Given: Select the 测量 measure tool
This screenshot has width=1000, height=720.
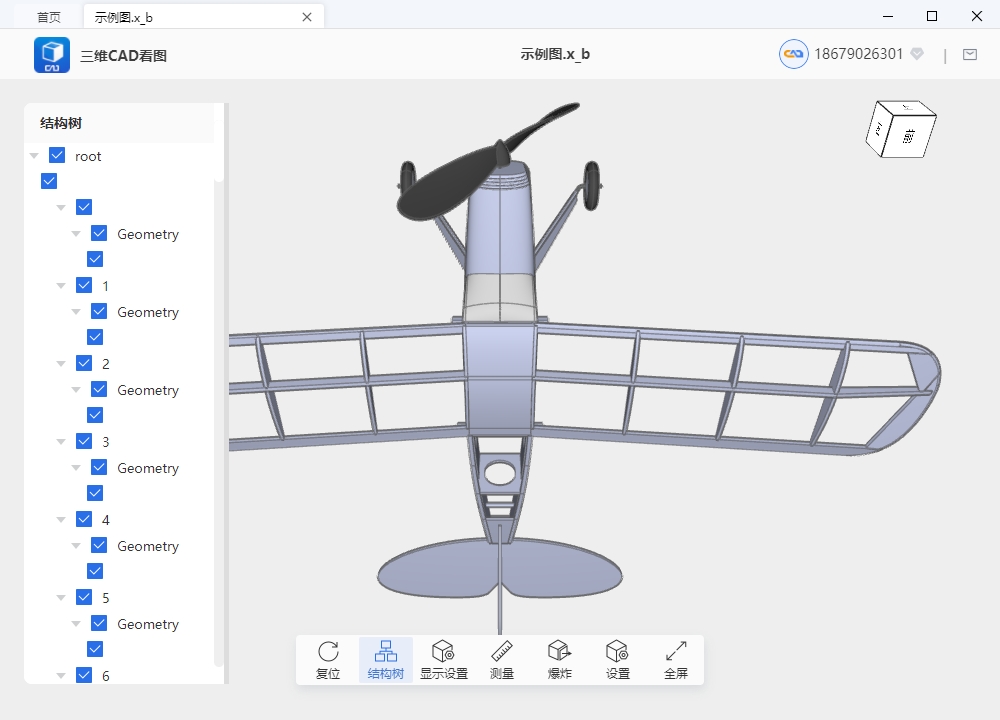Looking at the screenshot, I should 502,660.
